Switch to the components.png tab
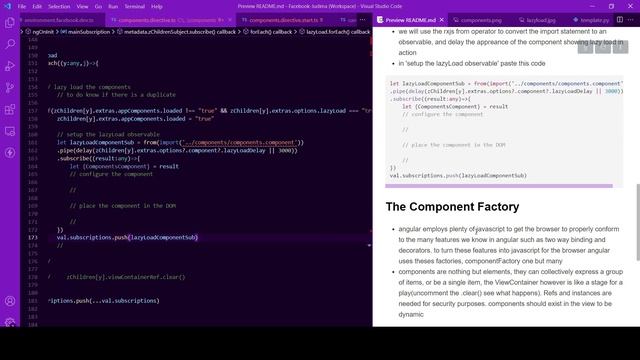 tap(481, 20)
